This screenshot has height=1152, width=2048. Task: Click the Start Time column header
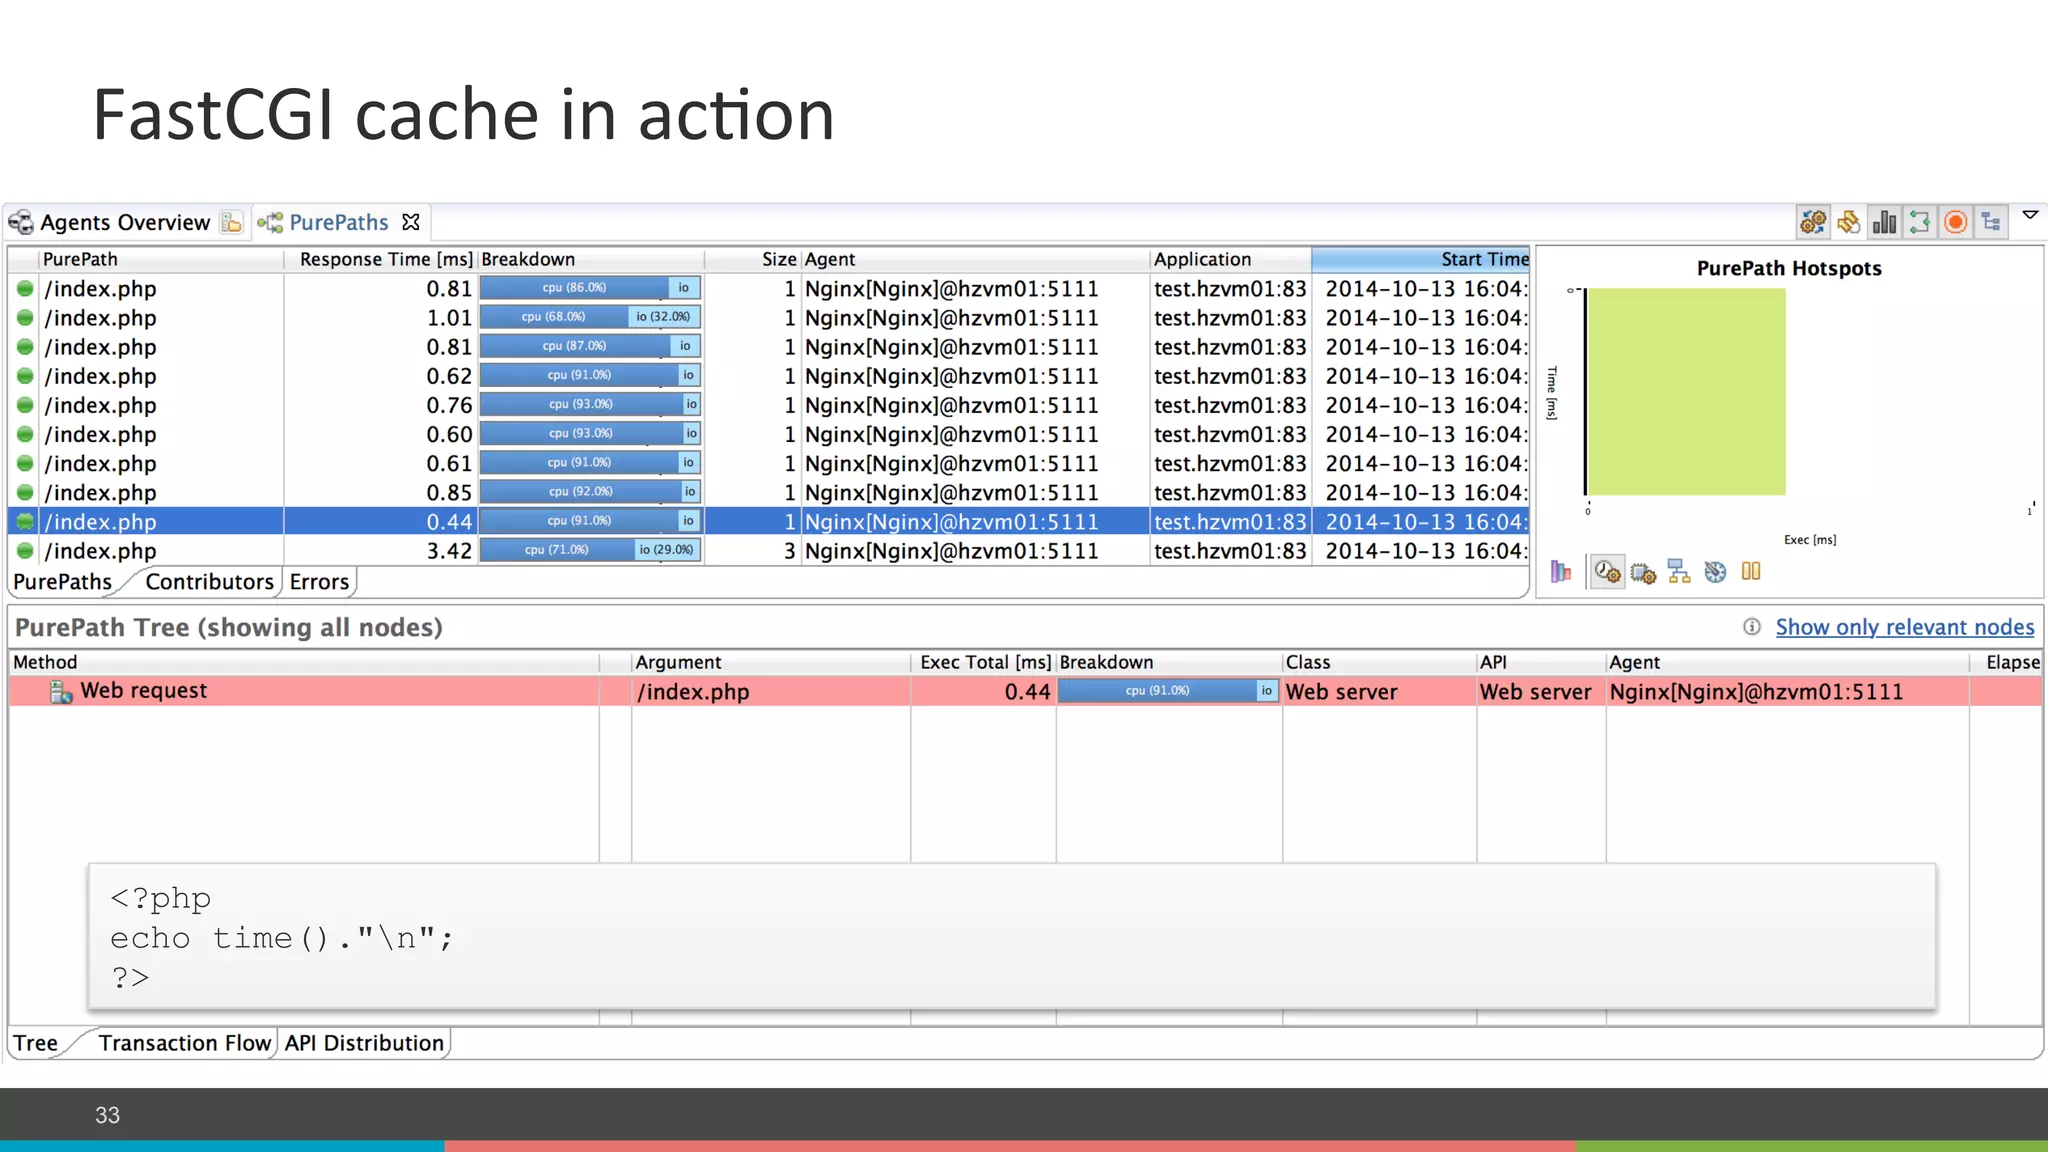[1421, 259]
